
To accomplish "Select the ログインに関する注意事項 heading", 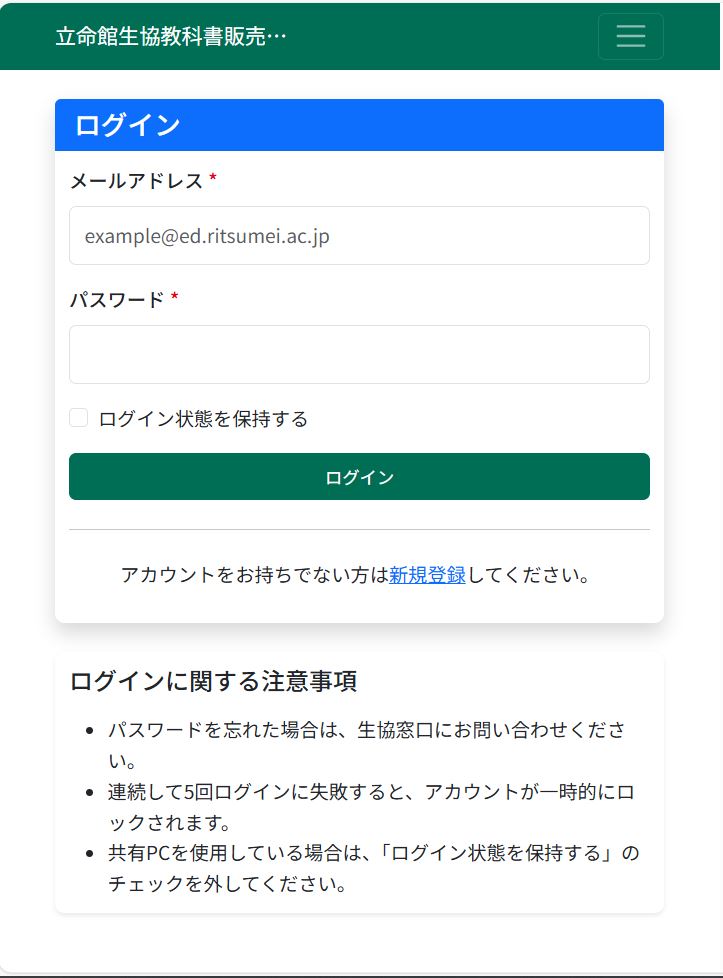I will coord(214,682).
